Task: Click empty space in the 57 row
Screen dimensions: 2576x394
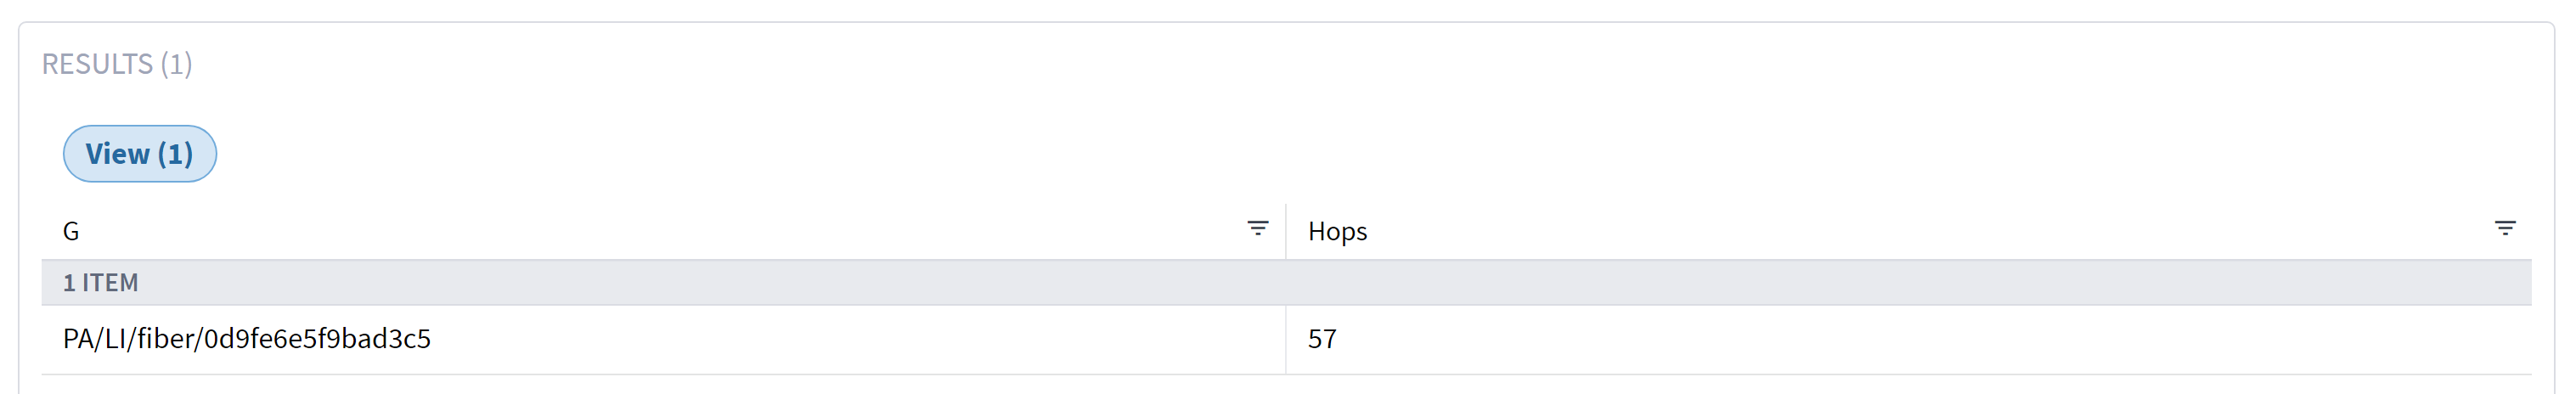Action: tap(1900, 339)
